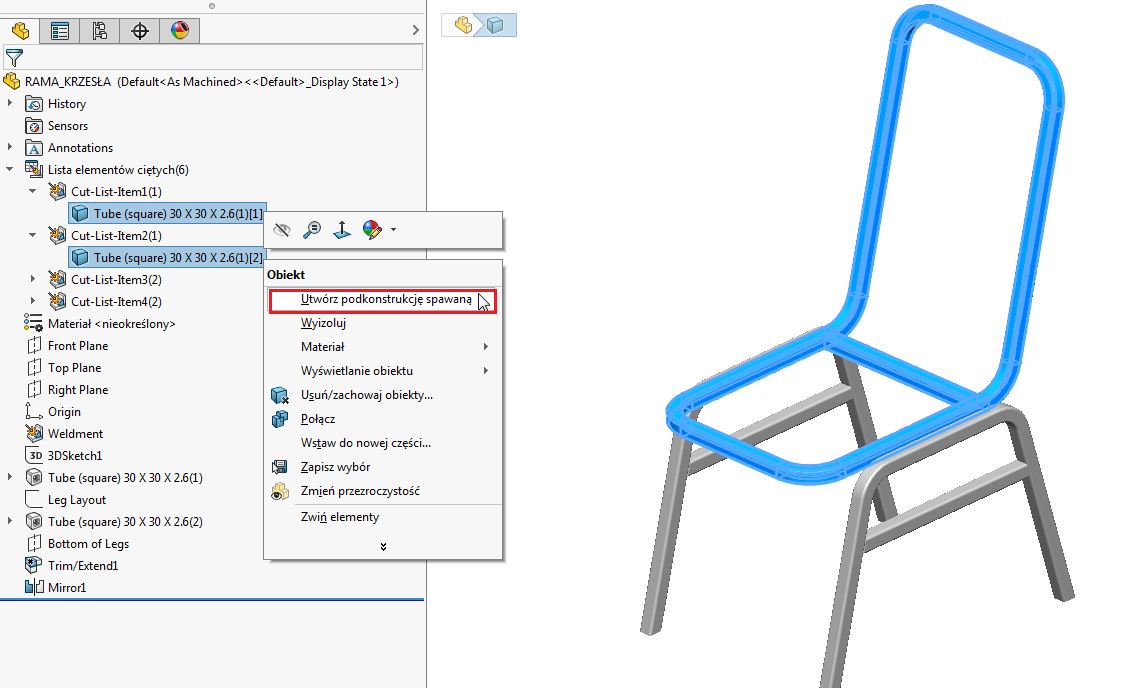
Task: Click the solid body icon in the breadcrumb
Action: (x=495, y=26)
